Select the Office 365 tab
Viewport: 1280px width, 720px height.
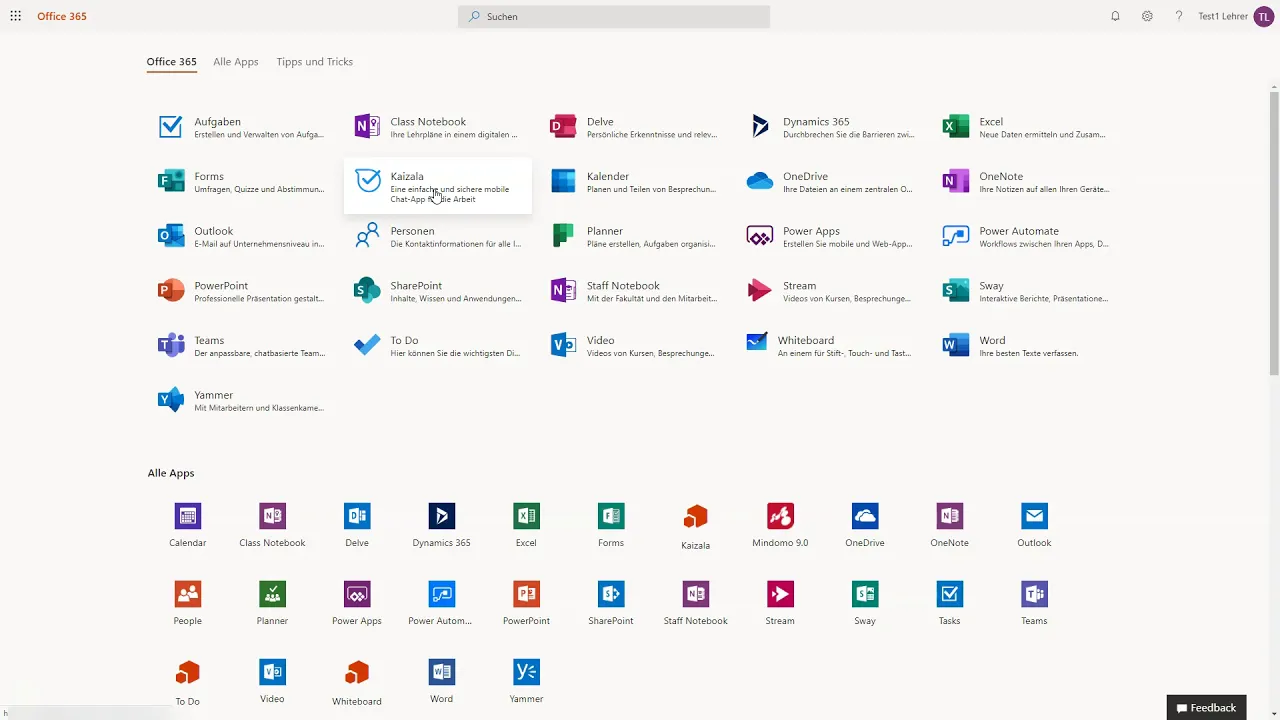(171, 62)
